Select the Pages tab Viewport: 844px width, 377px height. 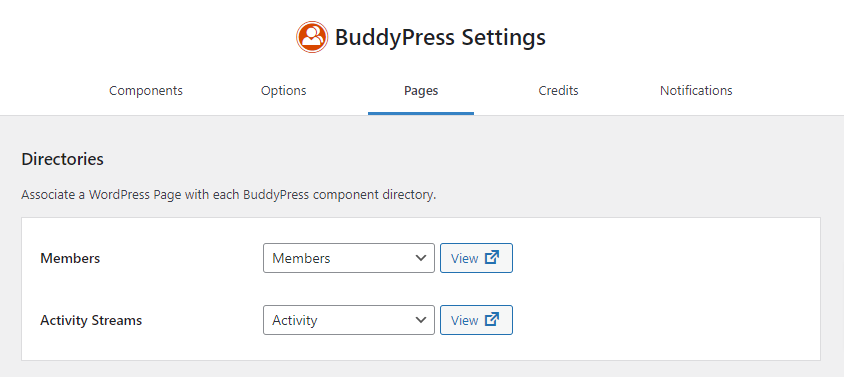[421, 90]
